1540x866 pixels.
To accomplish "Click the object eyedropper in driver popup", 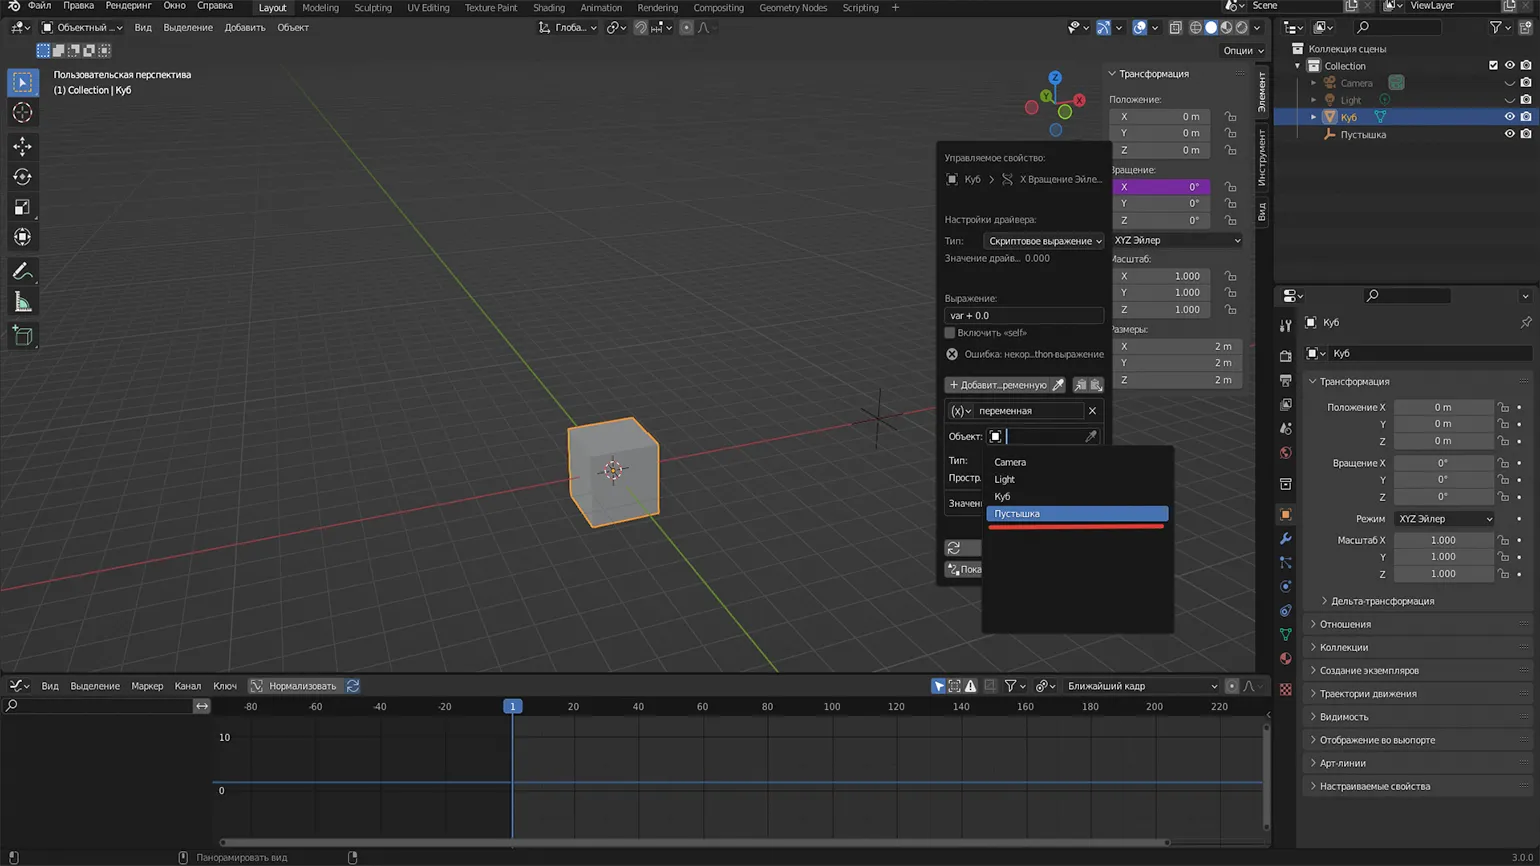I will (1090, 436).
